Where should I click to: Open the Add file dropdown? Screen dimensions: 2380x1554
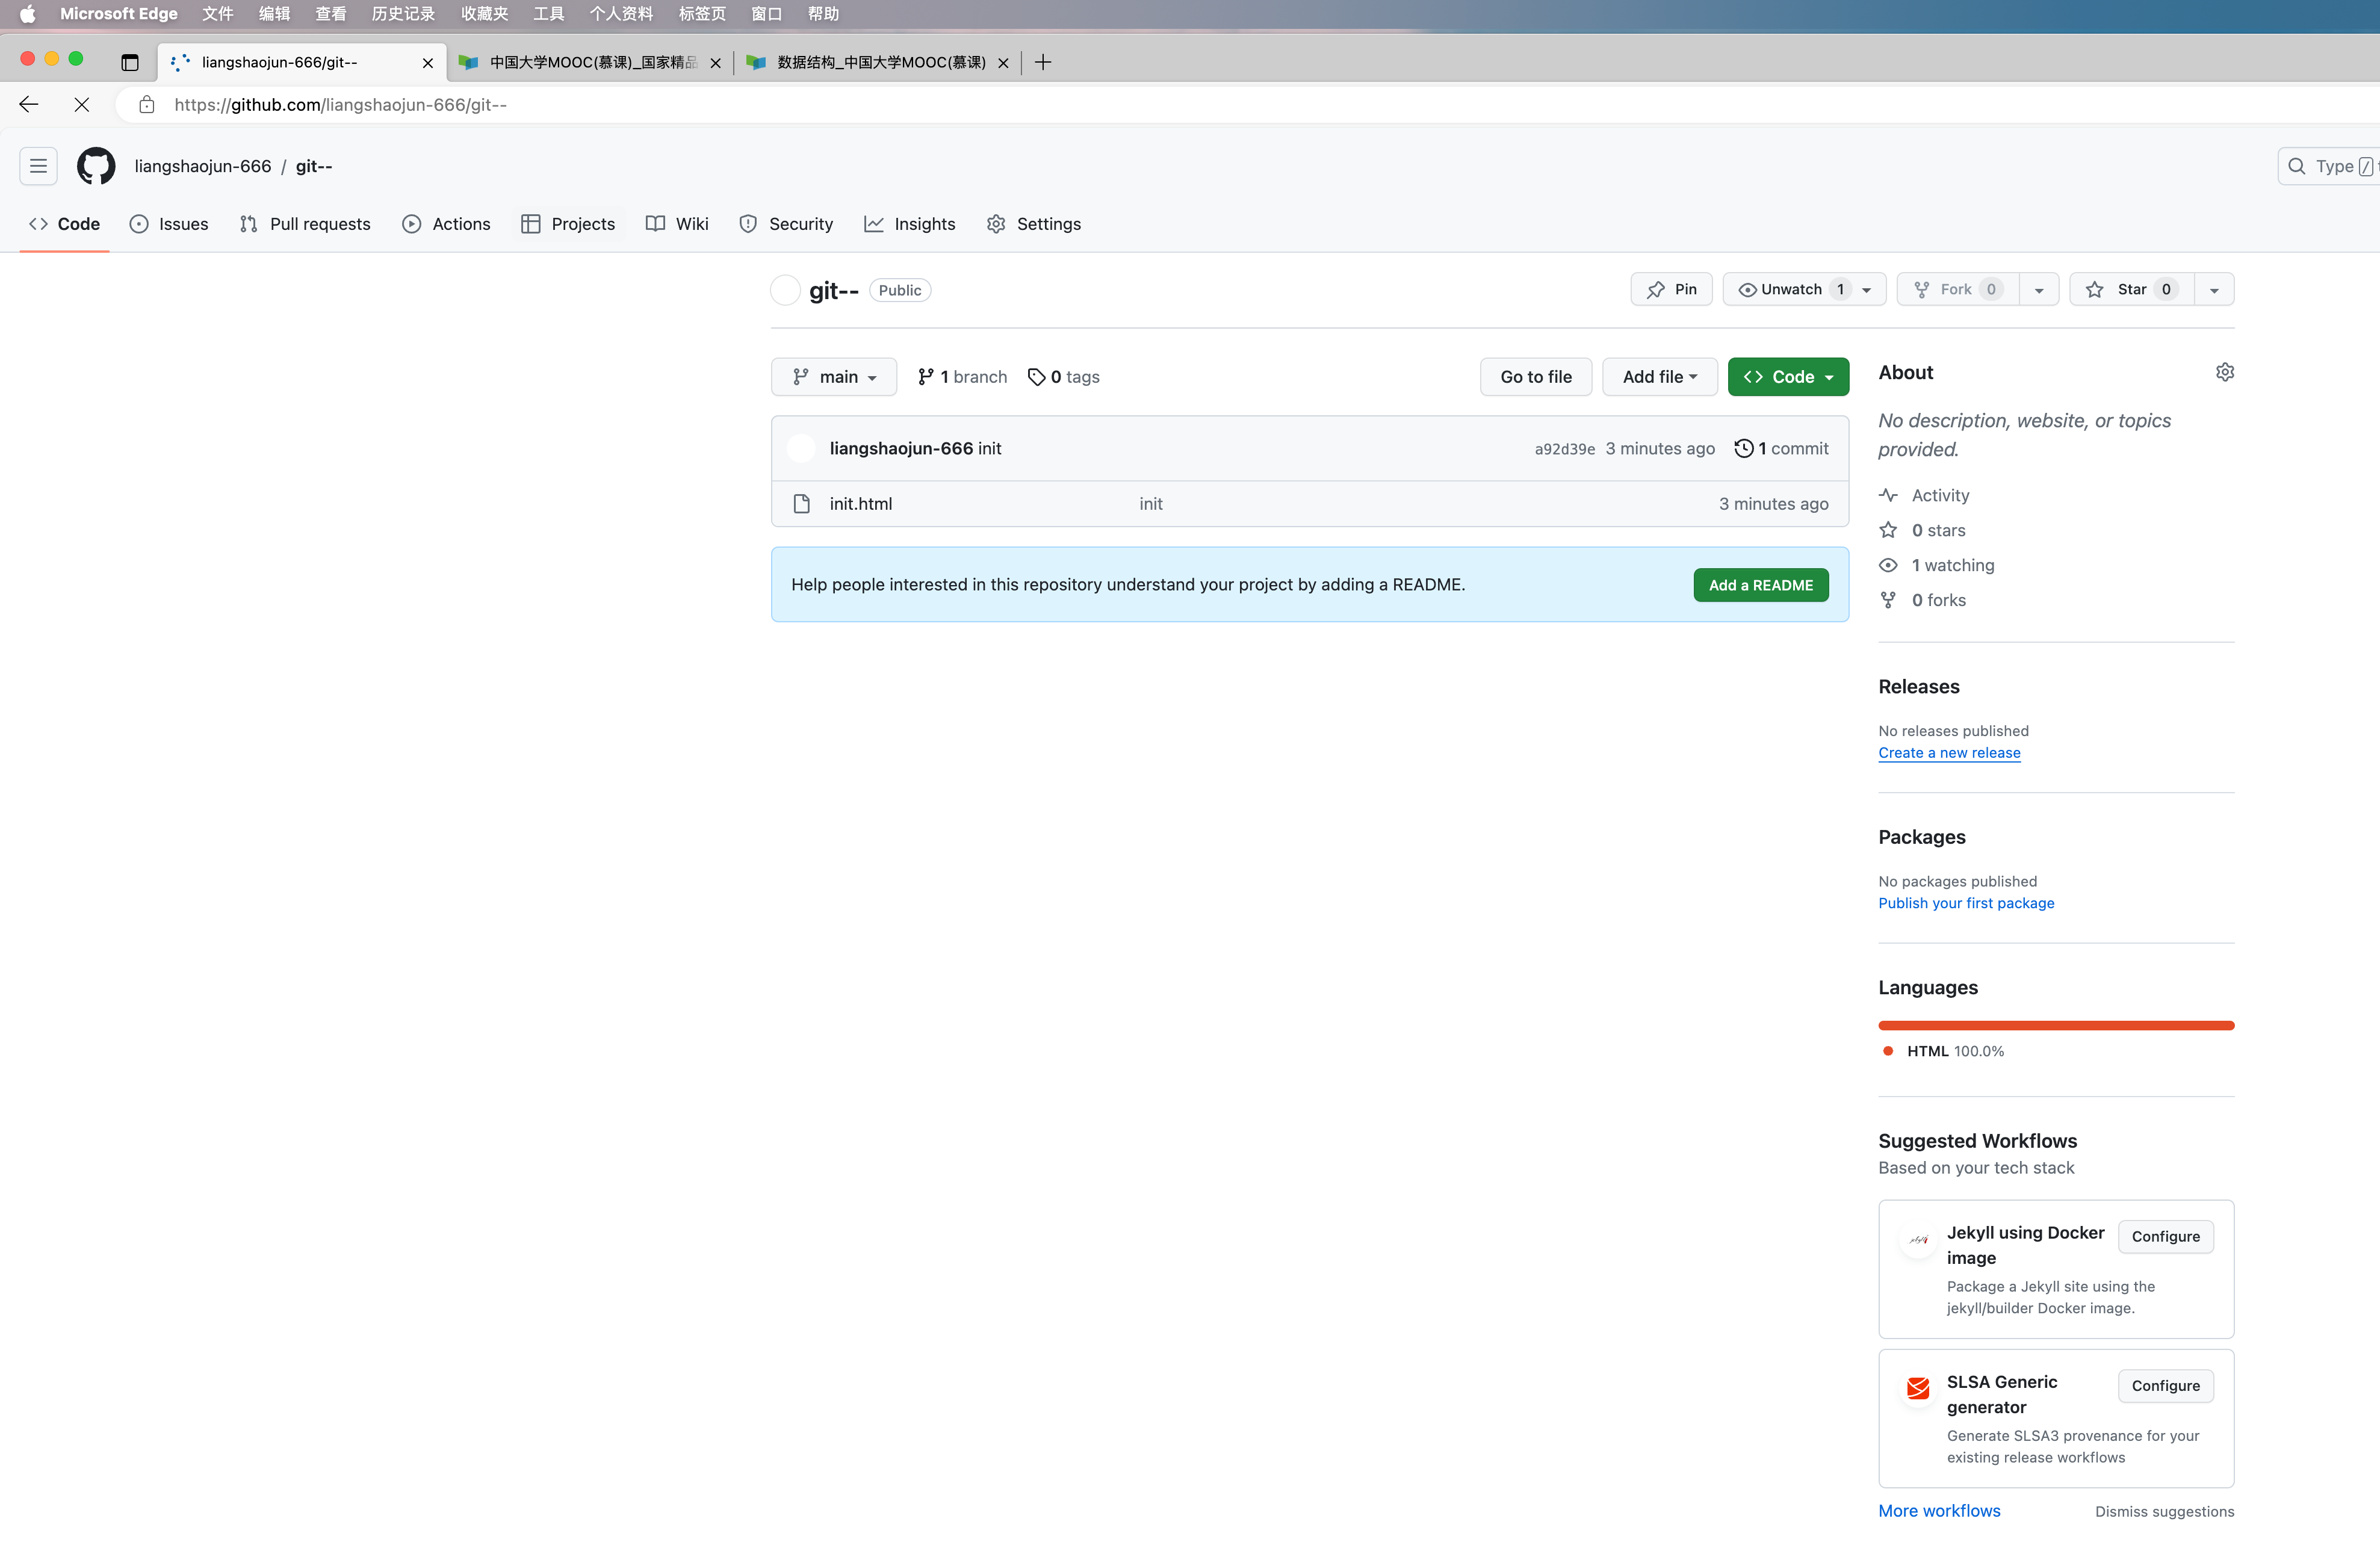coord(1659,376)
